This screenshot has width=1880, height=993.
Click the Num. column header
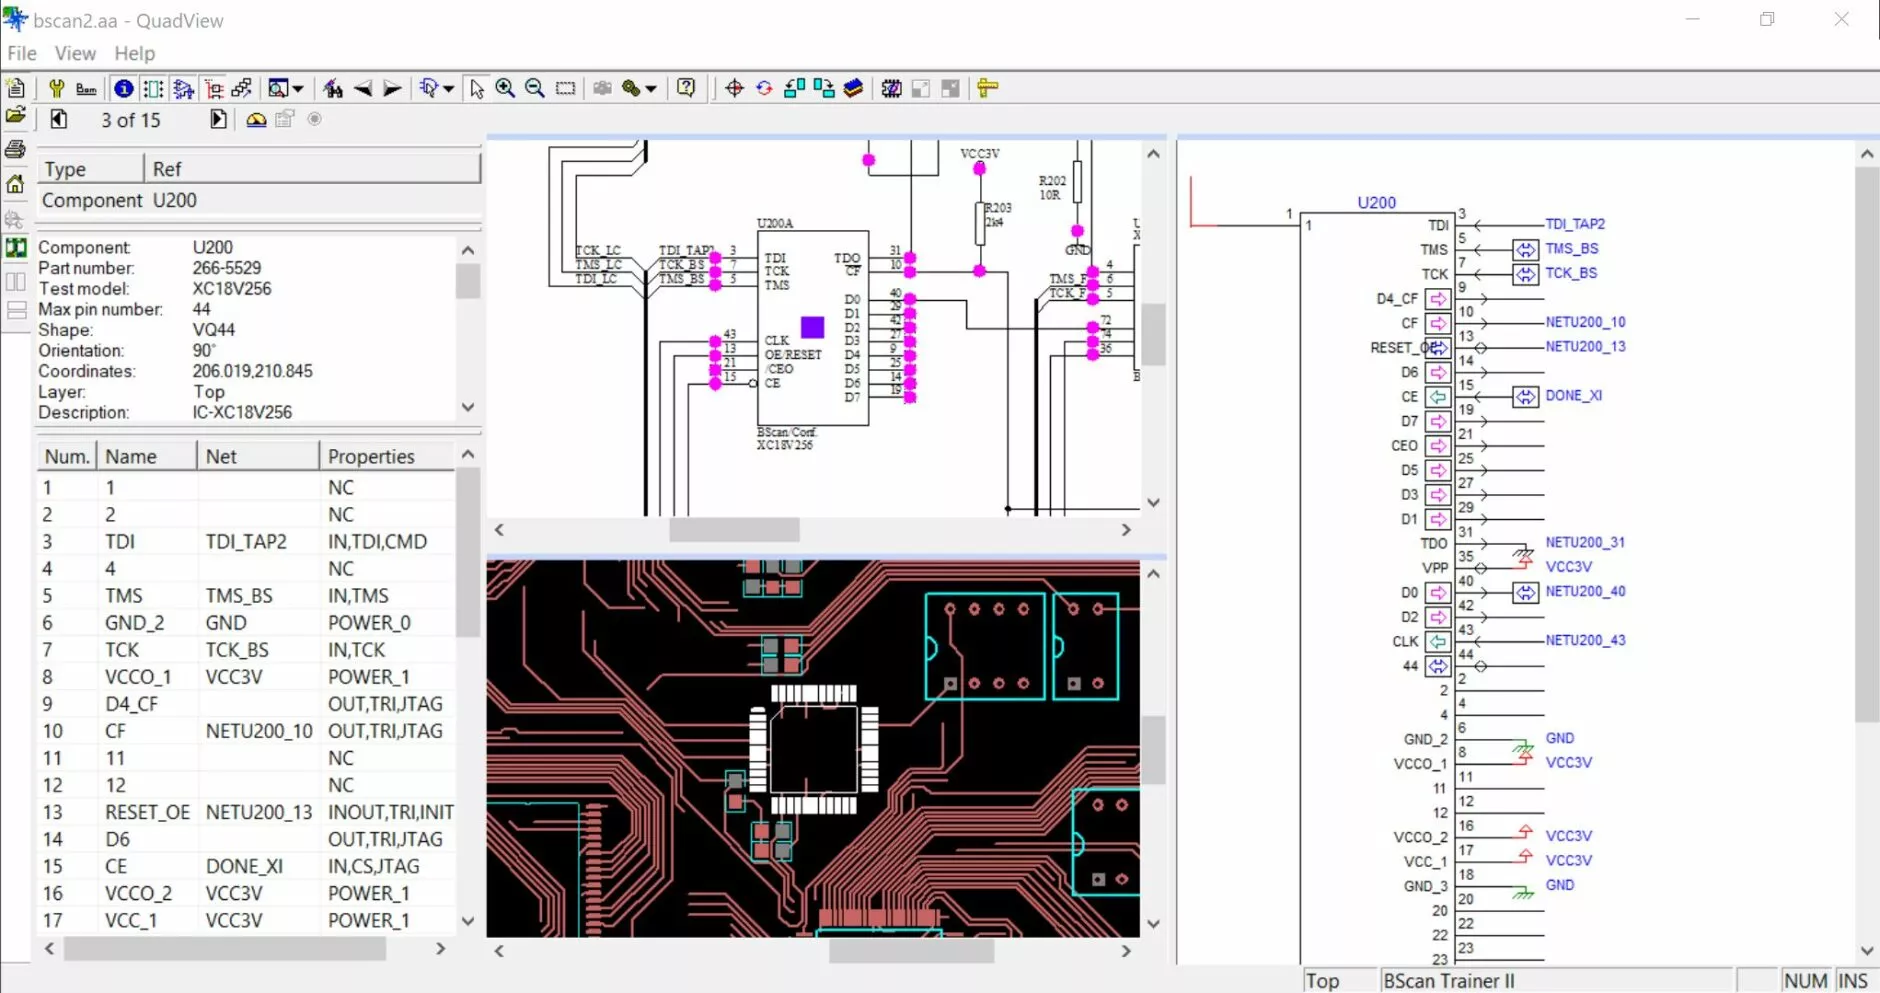point(67,456)
